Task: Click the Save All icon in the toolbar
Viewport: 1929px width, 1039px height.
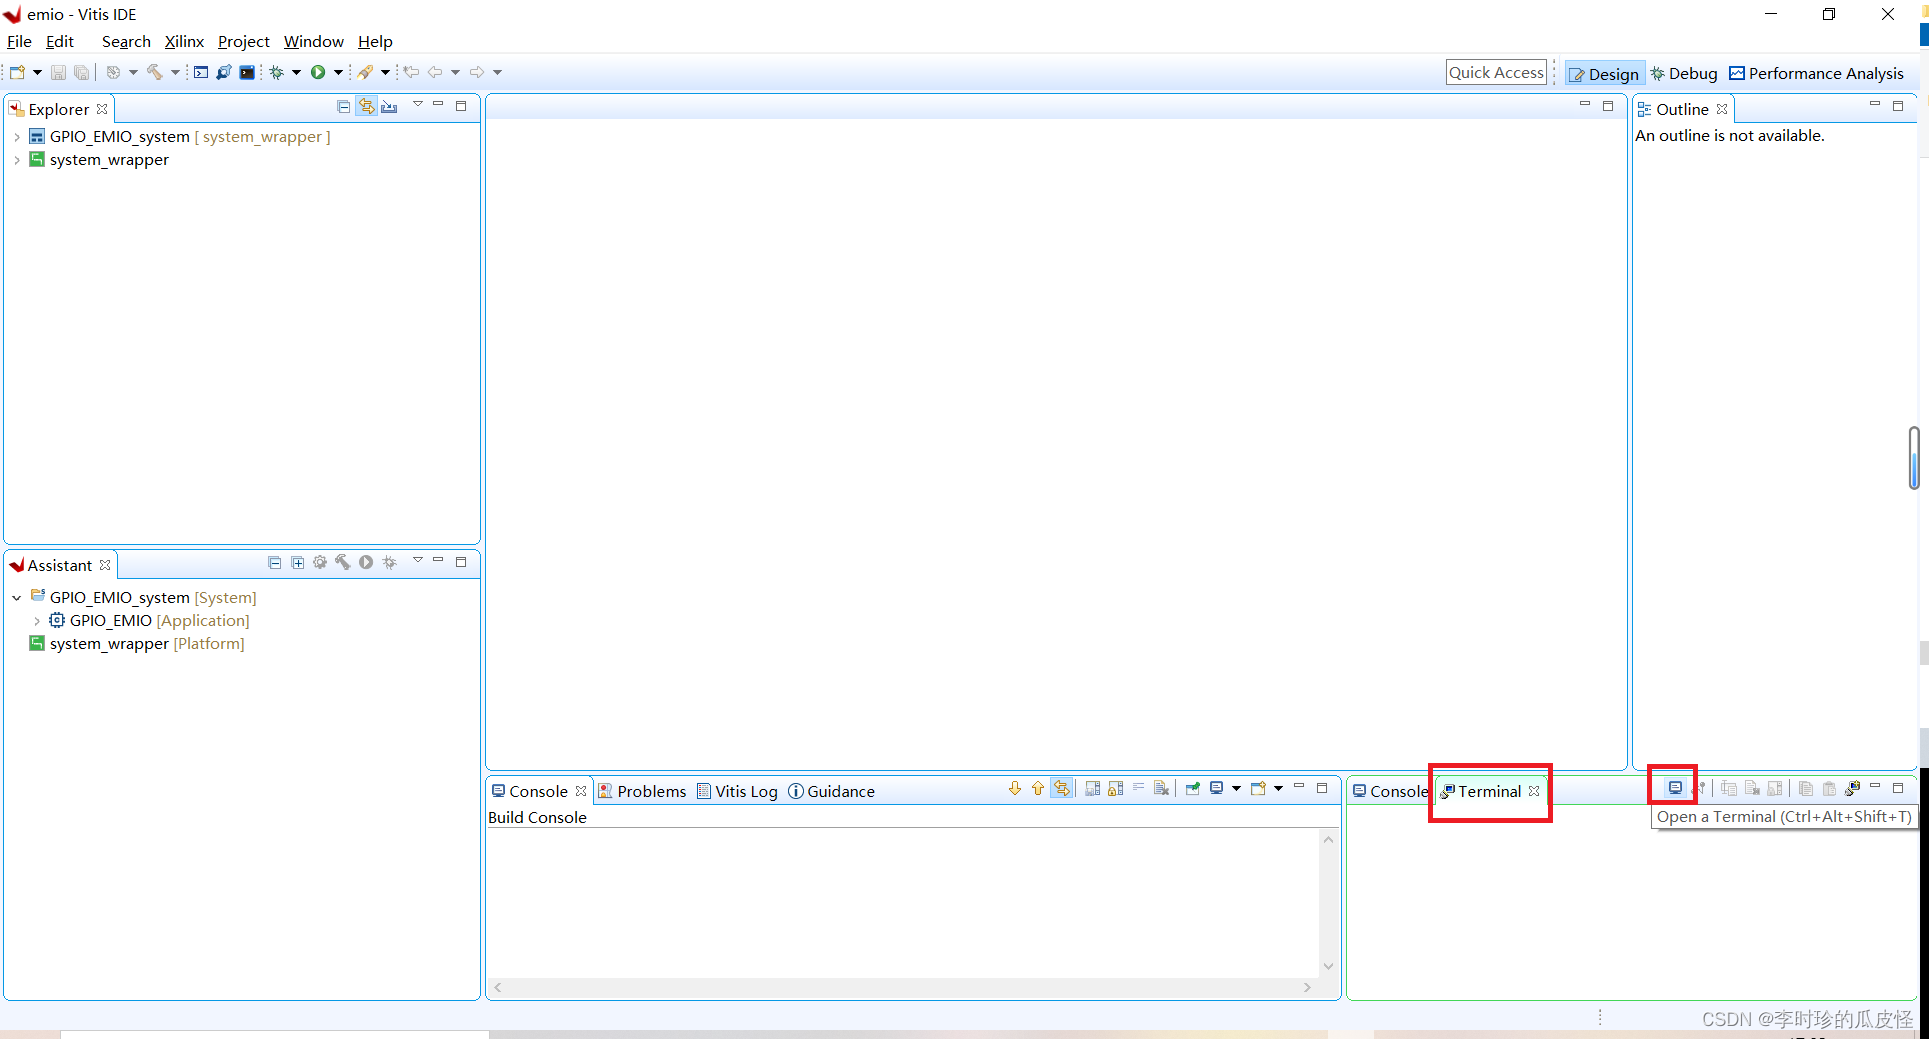Action: [81, 72]
